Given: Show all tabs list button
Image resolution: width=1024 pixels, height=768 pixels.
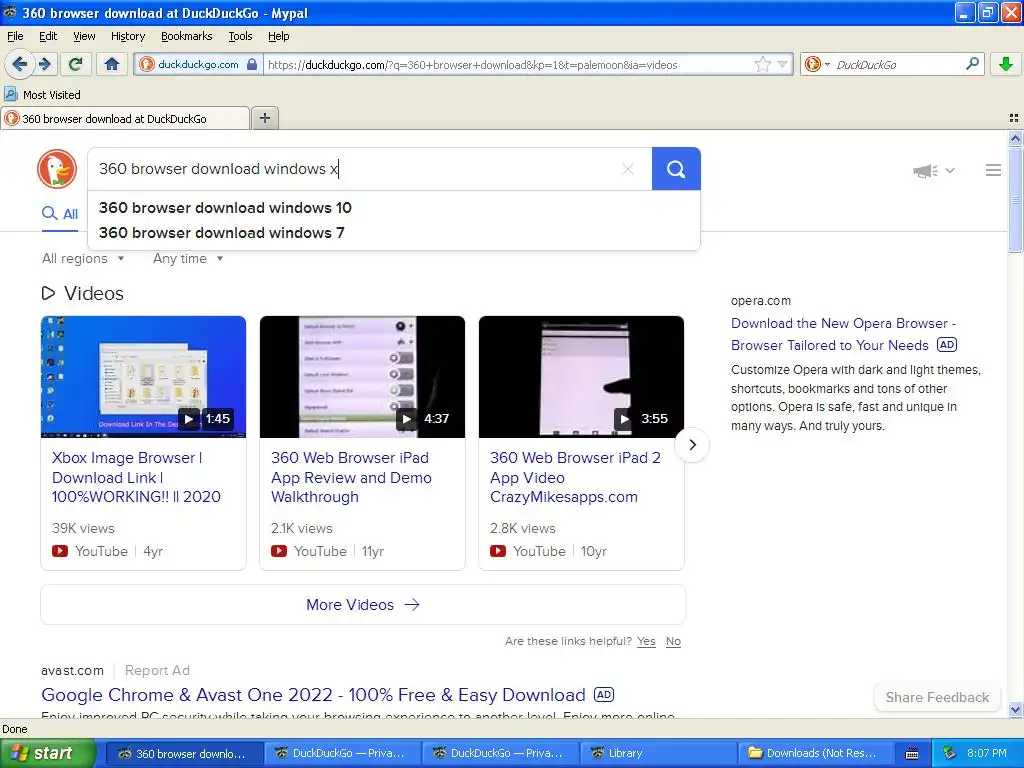Looking at the screenshot, I should tap(1014, 118).
